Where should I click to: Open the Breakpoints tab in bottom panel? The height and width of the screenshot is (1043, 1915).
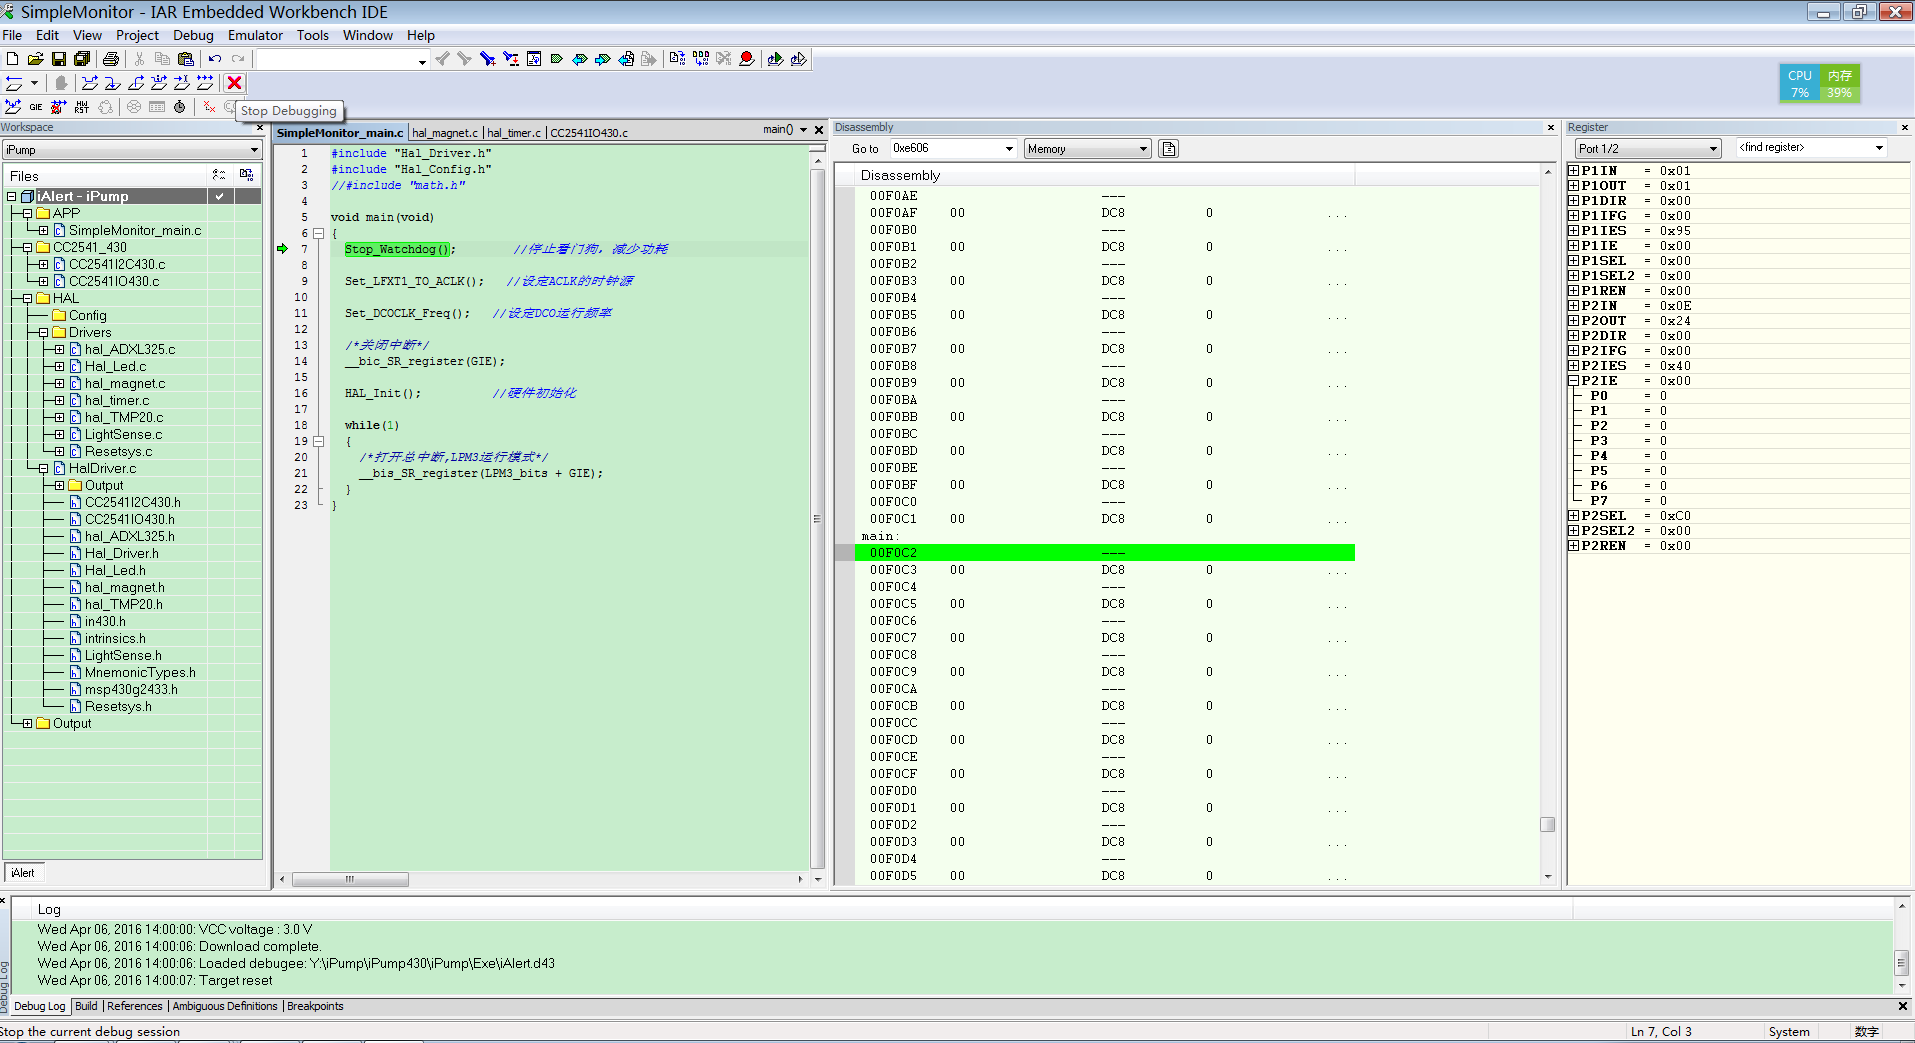tap(315, 1006)
